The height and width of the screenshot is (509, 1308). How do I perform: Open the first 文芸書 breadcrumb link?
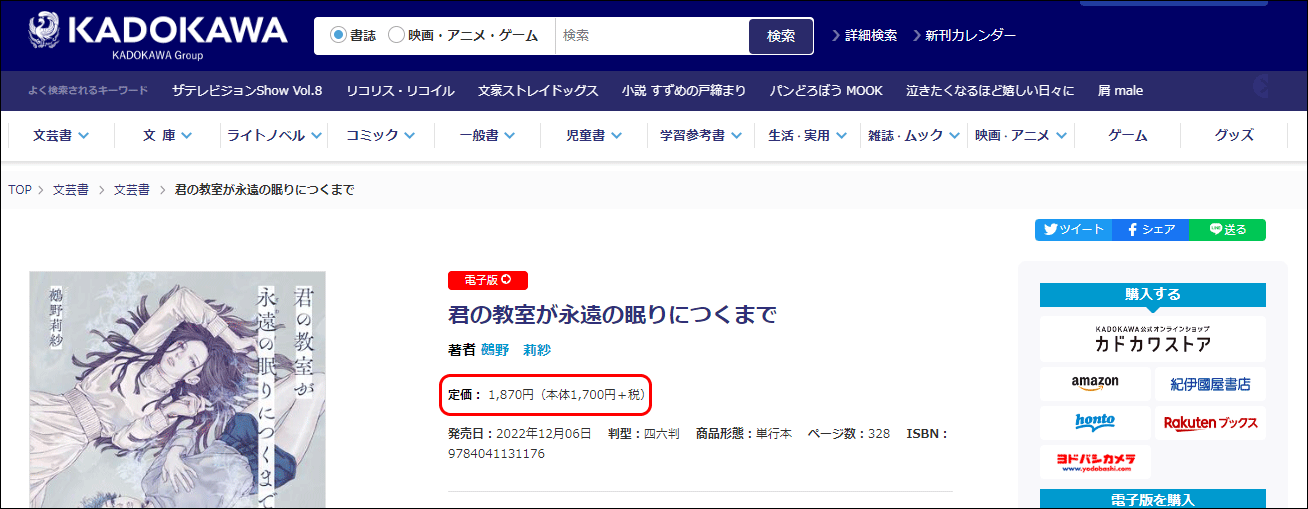point(70,189)
